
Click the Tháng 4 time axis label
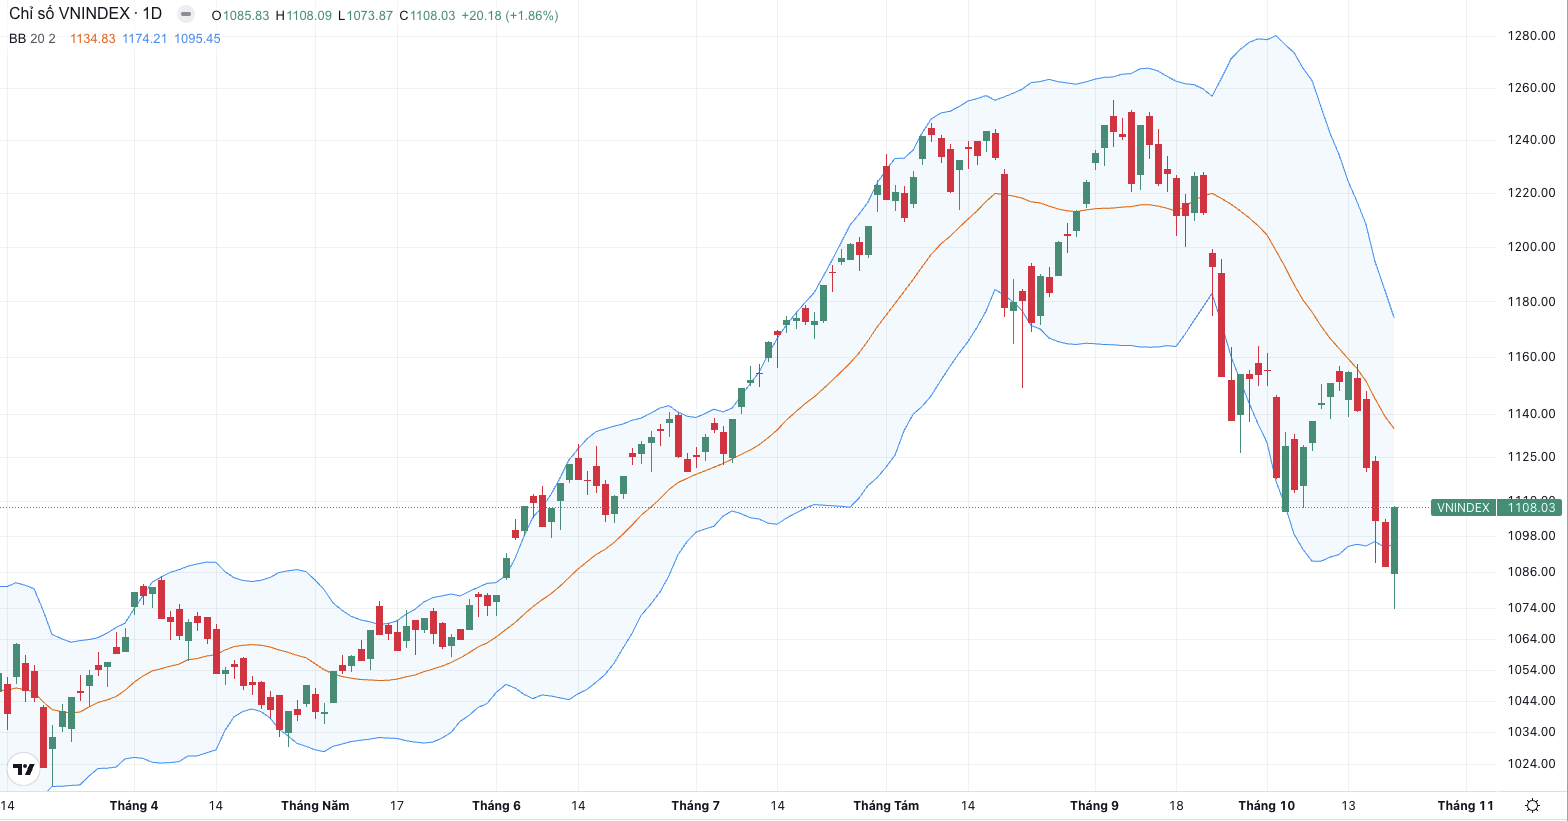tap(134, 805)
